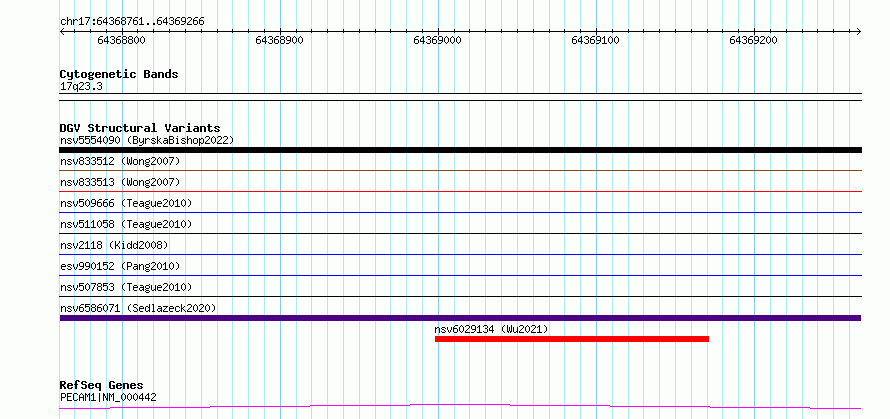Click the Cytogenetic Bands track heading
This screenshot has width=890, height=419.
pos(119,74)
